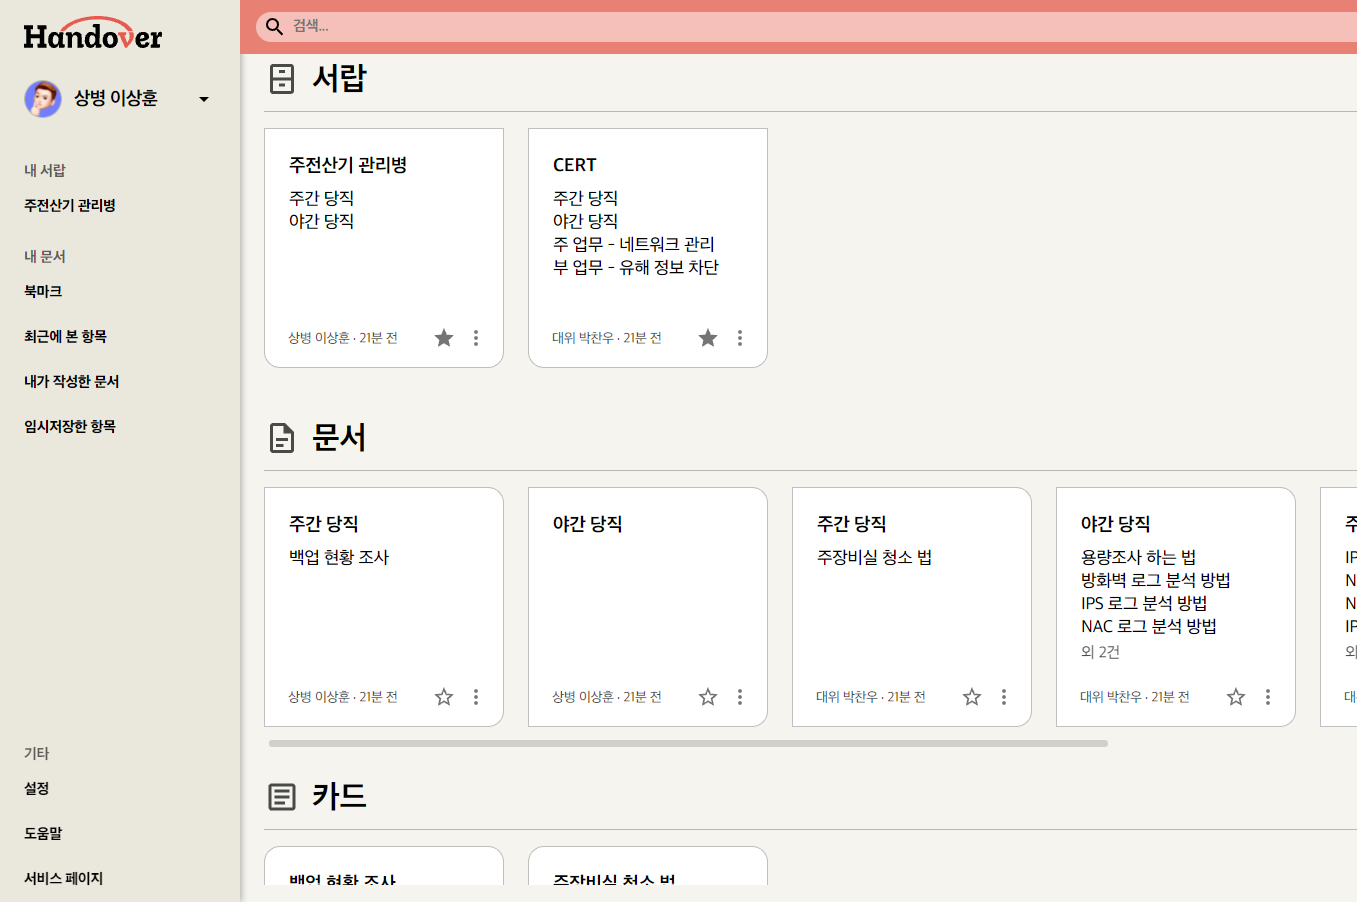Click the 서랍 section heading
The image size is (1357, 902).
click(339, 78)
